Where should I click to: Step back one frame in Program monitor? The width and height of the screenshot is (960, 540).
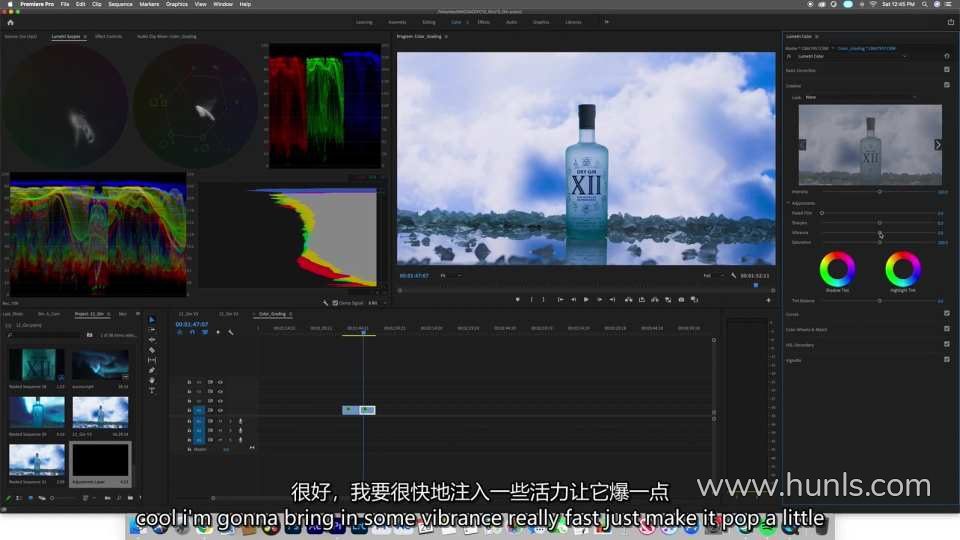click(573, 299)
